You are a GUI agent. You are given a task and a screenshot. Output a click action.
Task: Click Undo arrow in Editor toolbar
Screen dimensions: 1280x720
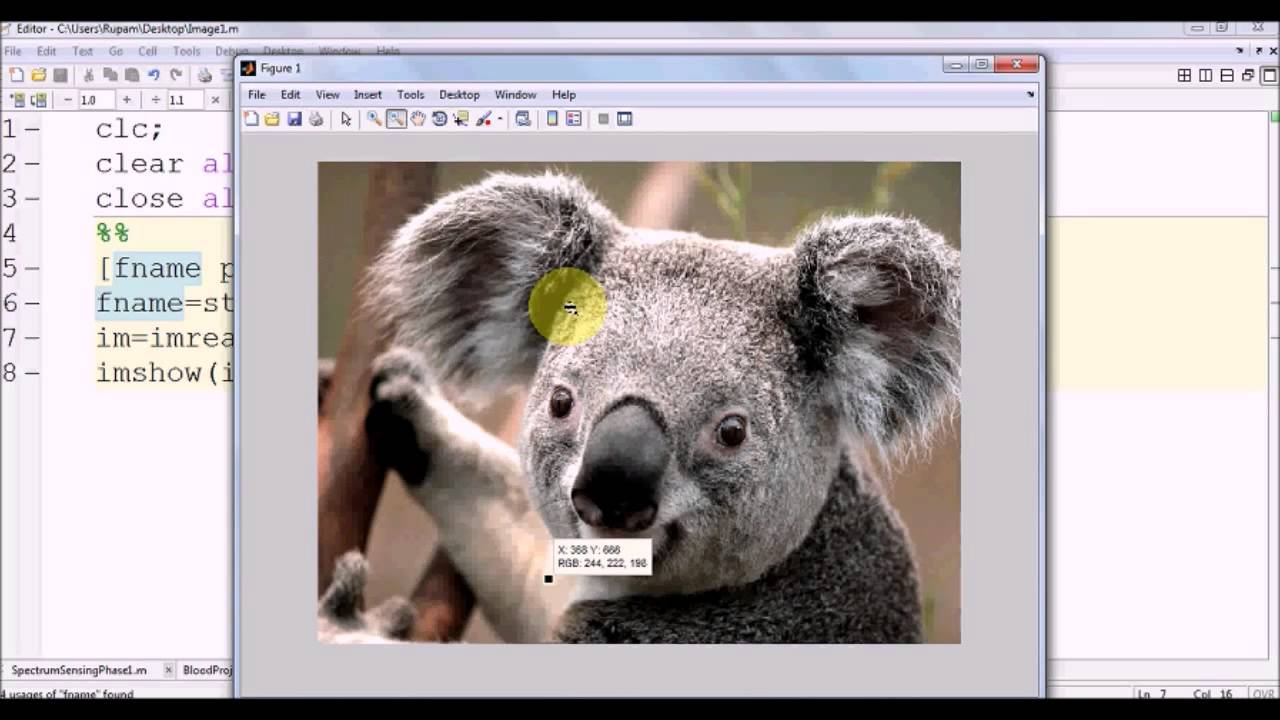[x=154, y=75]
